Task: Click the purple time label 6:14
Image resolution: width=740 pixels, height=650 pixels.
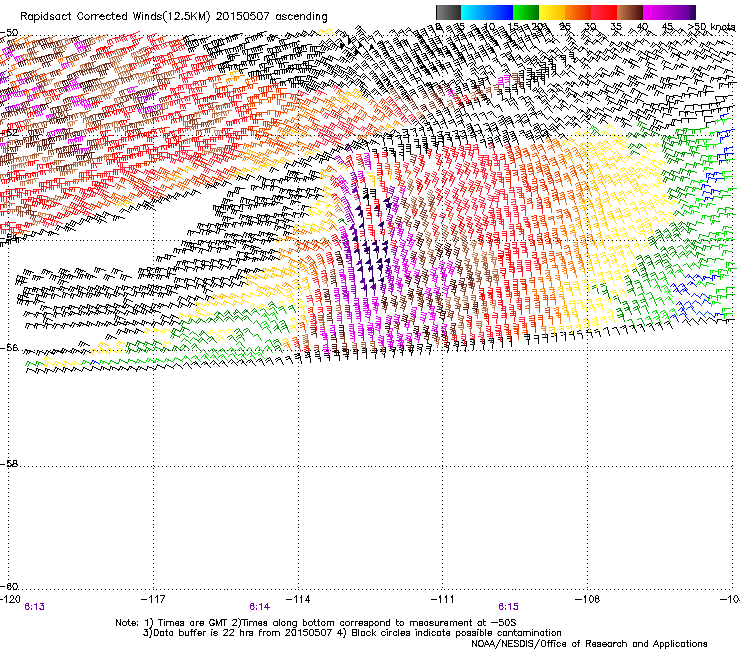Action: coord(260,607)
